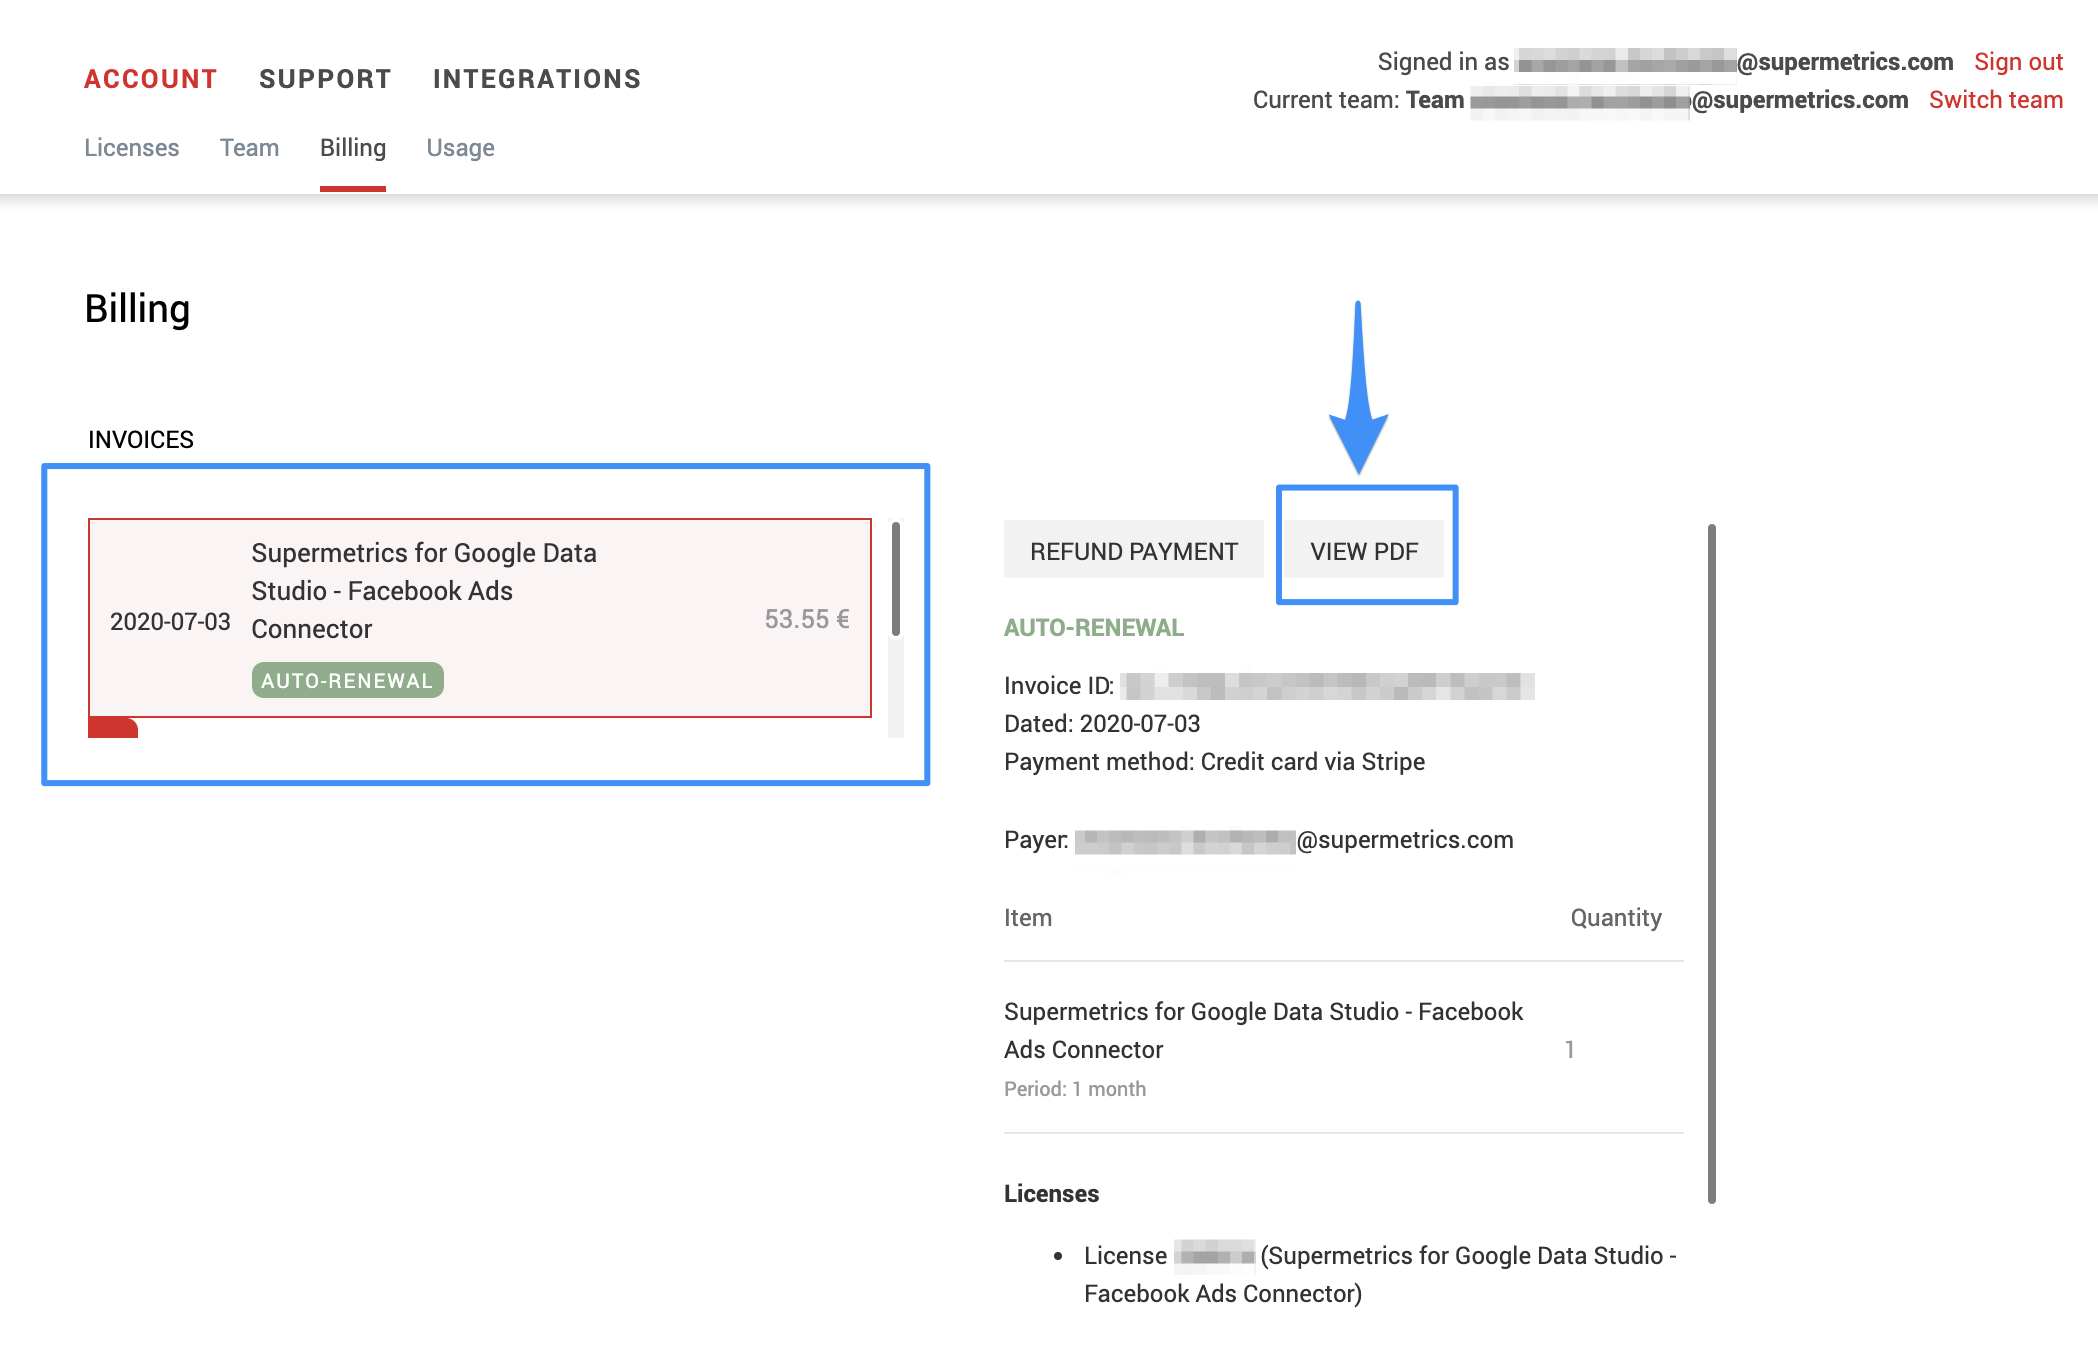
Task: Click the red tab below invoice card
Action: click(x=112, y=727)
